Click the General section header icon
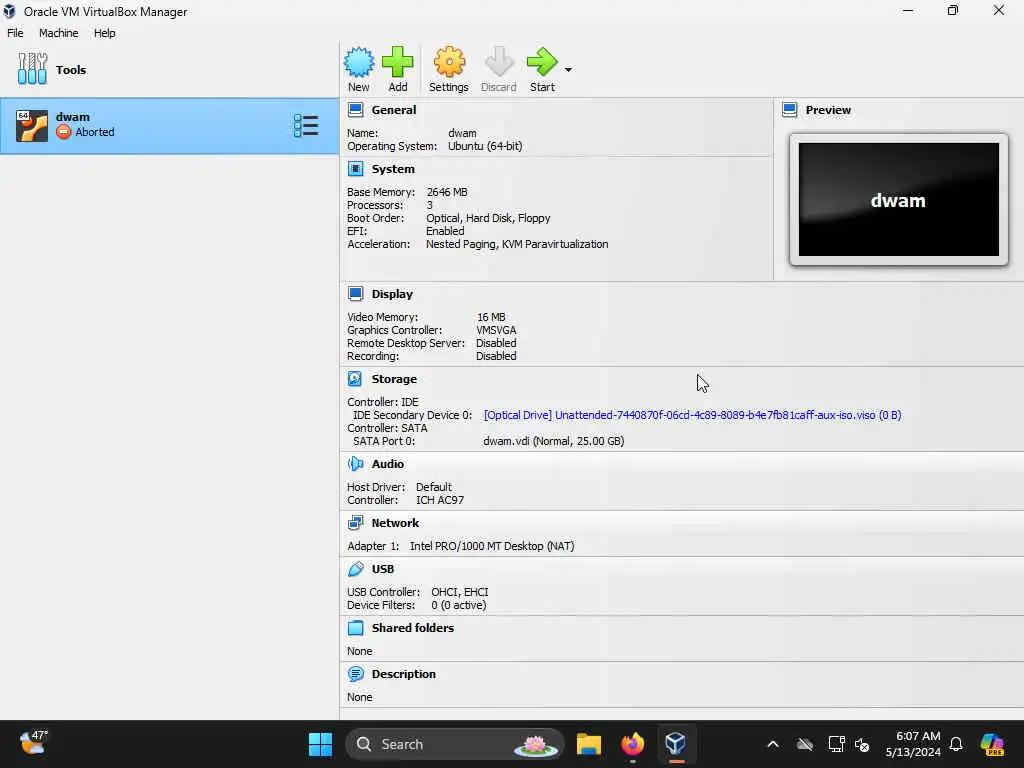 tap(355, 110)
